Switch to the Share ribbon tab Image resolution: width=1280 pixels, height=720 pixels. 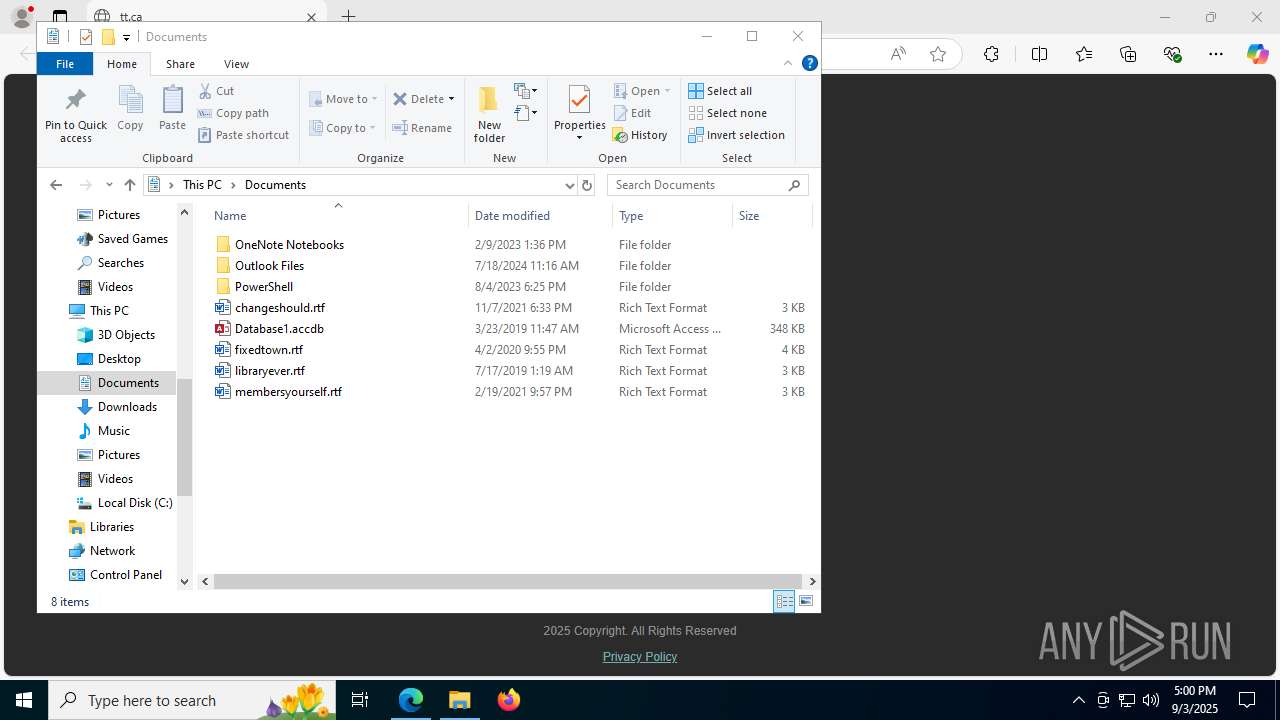click(x=180, y=63)
